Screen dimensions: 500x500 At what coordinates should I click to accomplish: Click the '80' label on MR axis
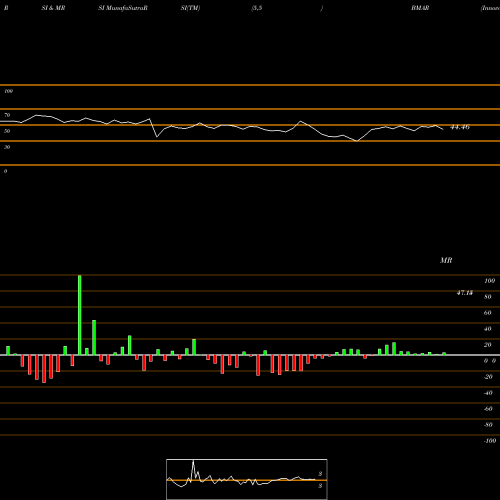click(x=488, y=297)
